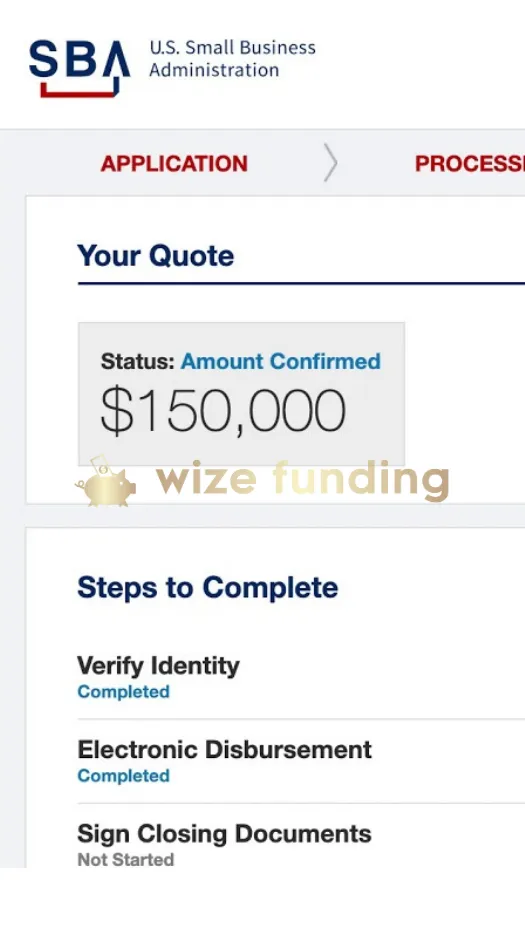
Task: Click the U.S. Small Business Administration text
Action: tap(232, 58)
